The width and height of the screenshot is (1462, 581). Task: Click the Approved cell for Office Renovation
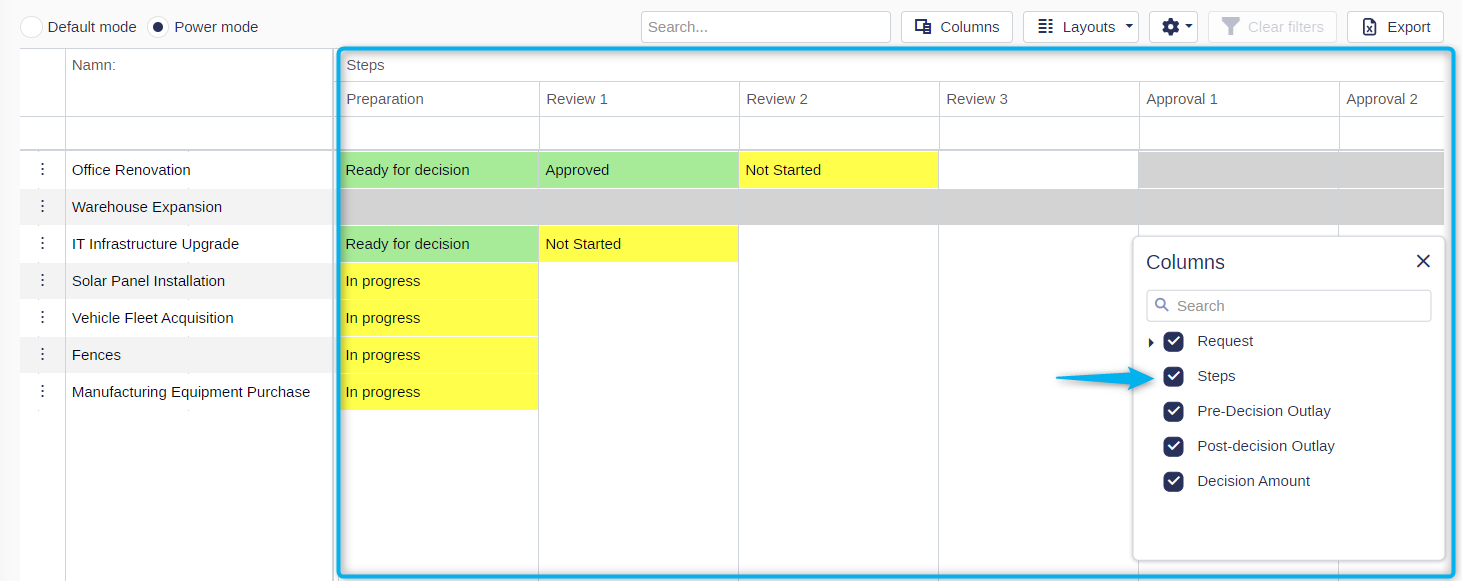[639, 170]
